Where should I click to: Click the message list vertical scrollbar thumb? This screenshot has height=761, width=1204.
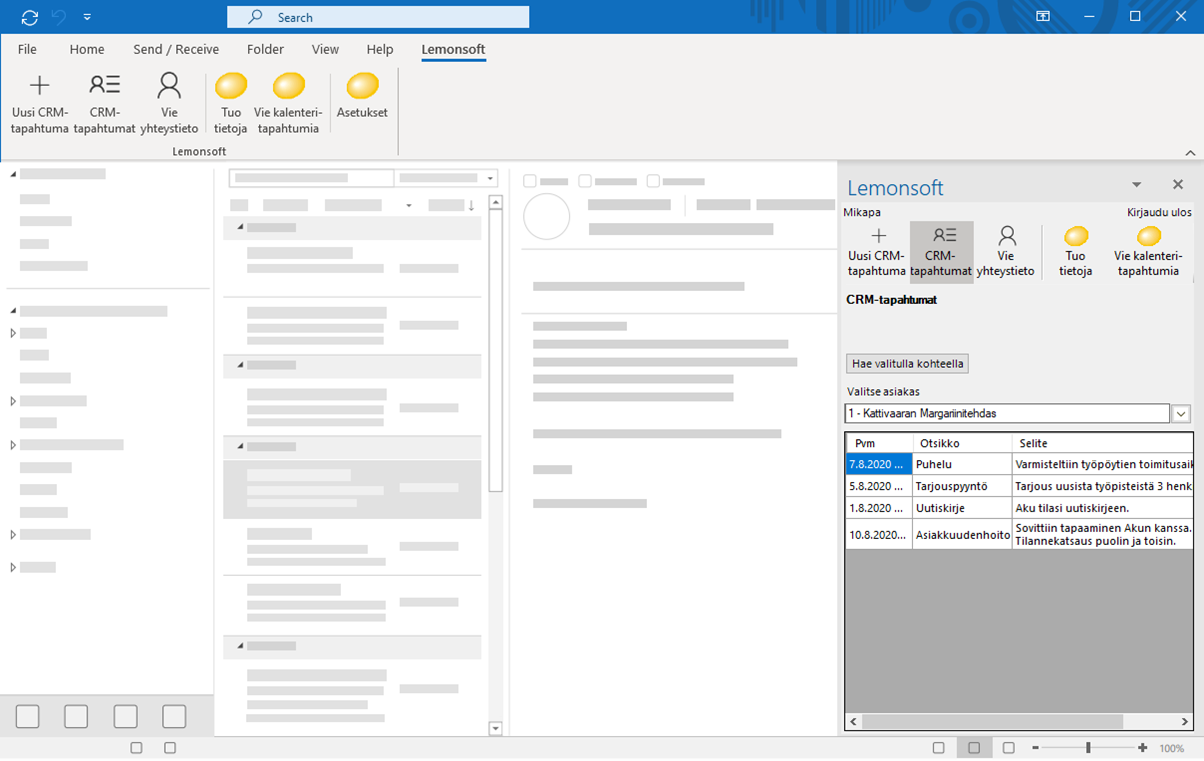coord(495,350)
